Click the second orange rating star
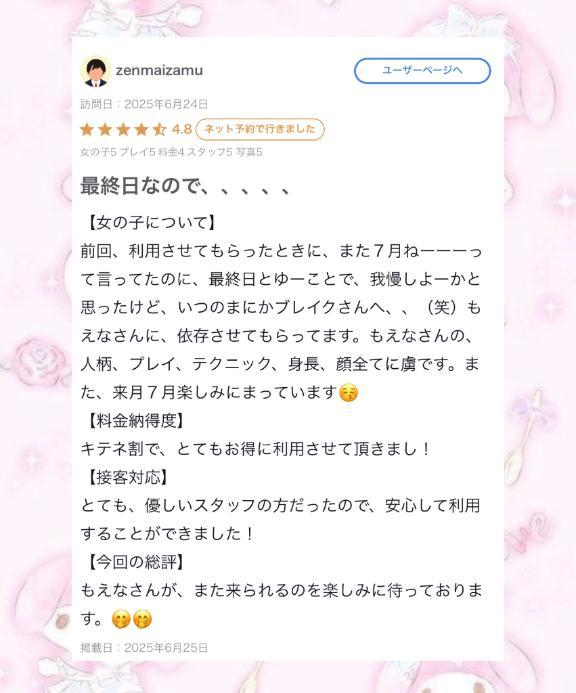 [x=105, y=129]
